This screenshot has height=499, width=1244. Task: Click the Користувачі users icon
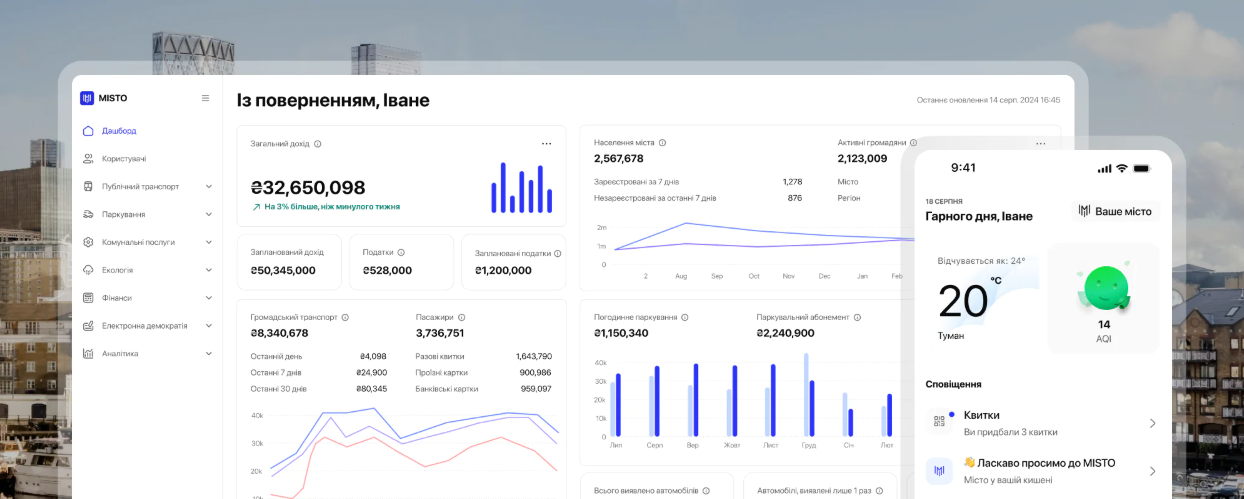[88, 159]
